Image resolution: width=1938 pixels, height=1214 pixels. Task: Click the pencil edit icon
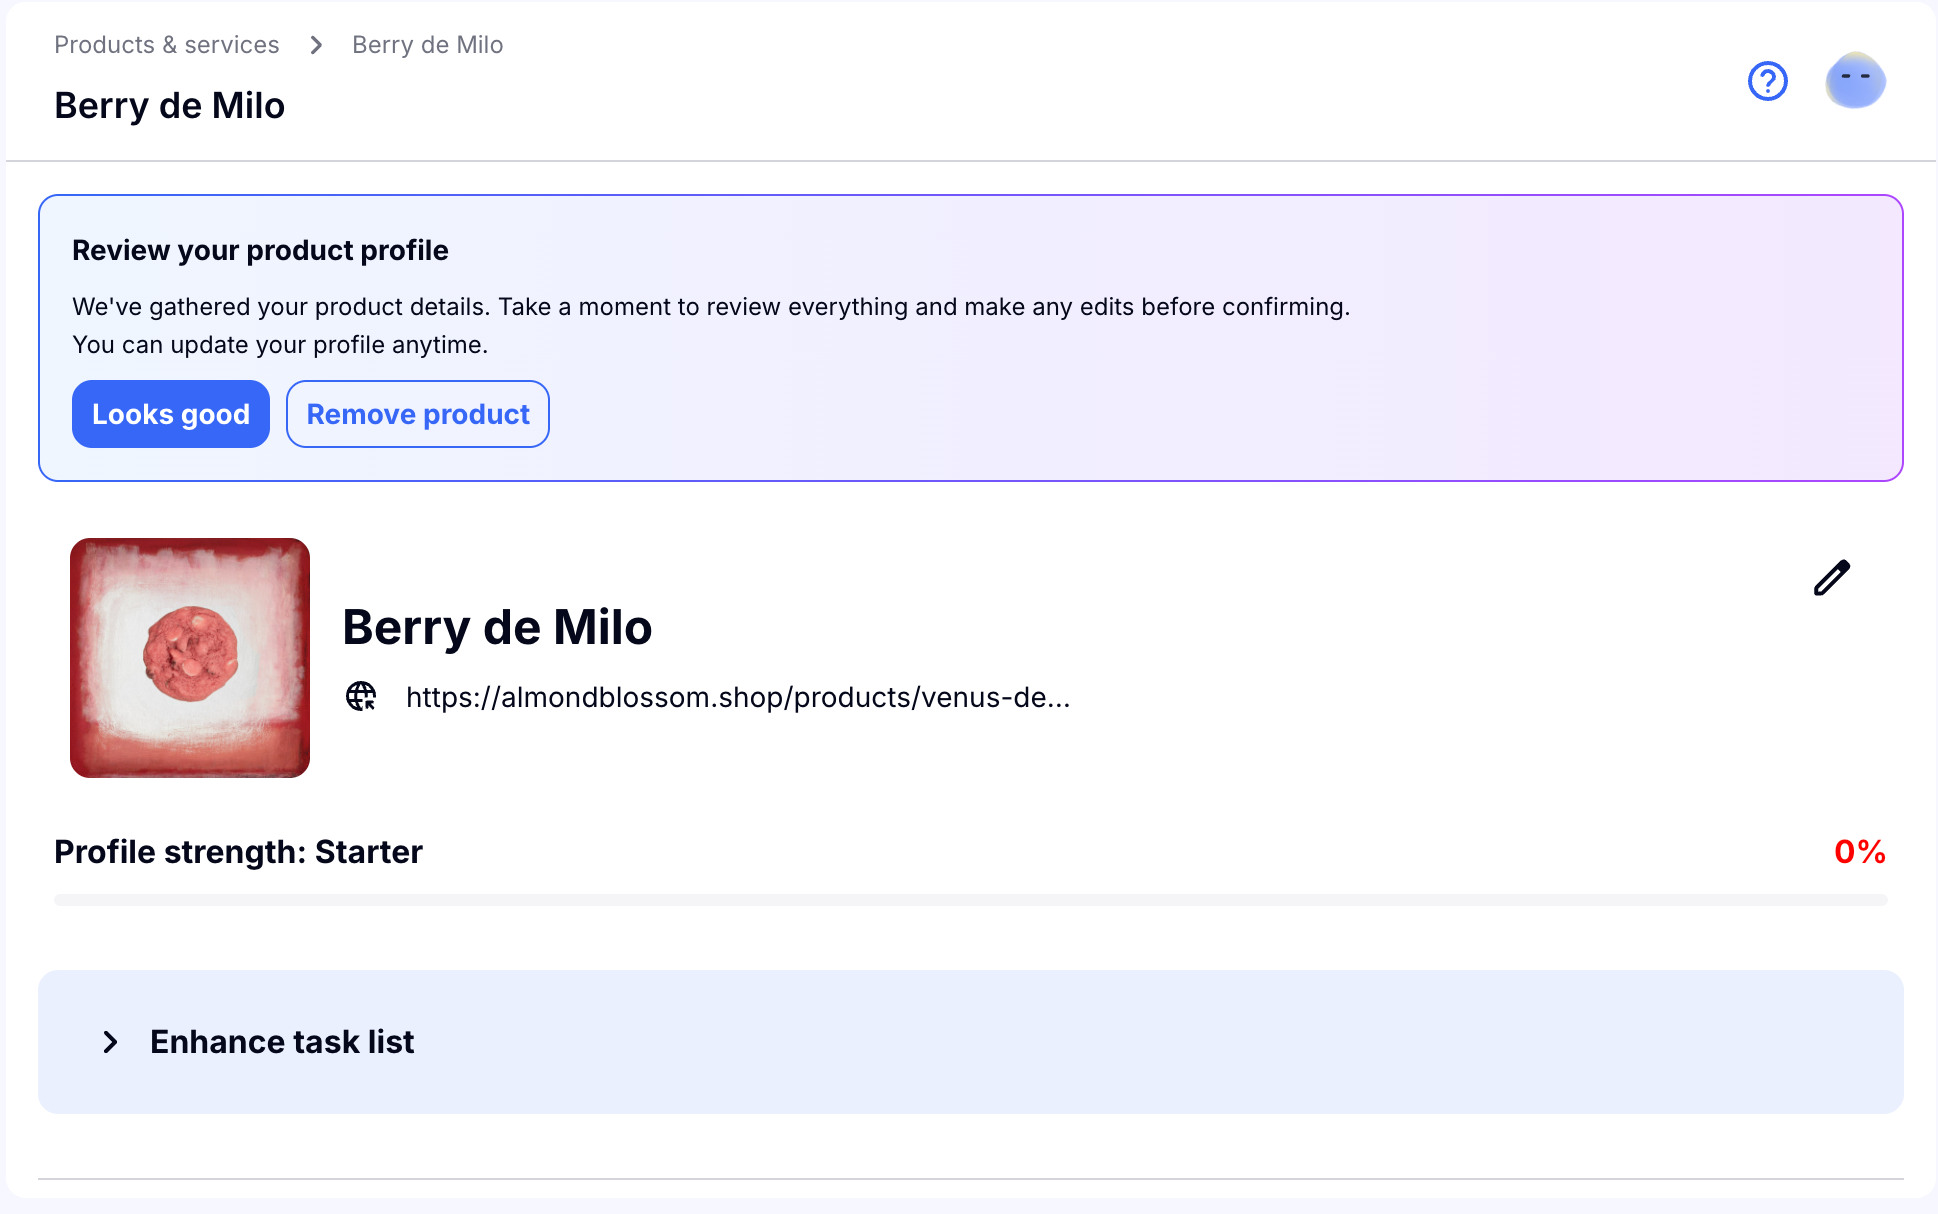click(1832, 578)
